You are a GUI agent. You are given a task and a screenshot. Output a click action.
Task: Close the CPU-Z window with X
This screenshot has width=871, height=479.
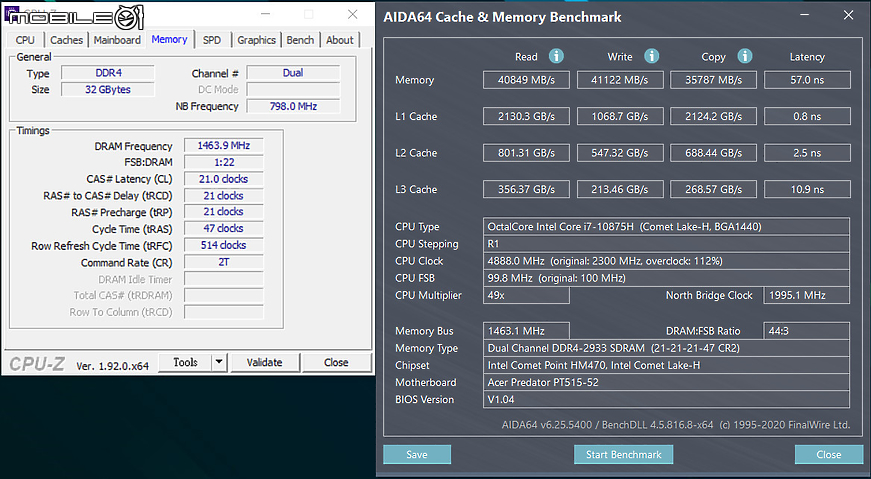352,14
